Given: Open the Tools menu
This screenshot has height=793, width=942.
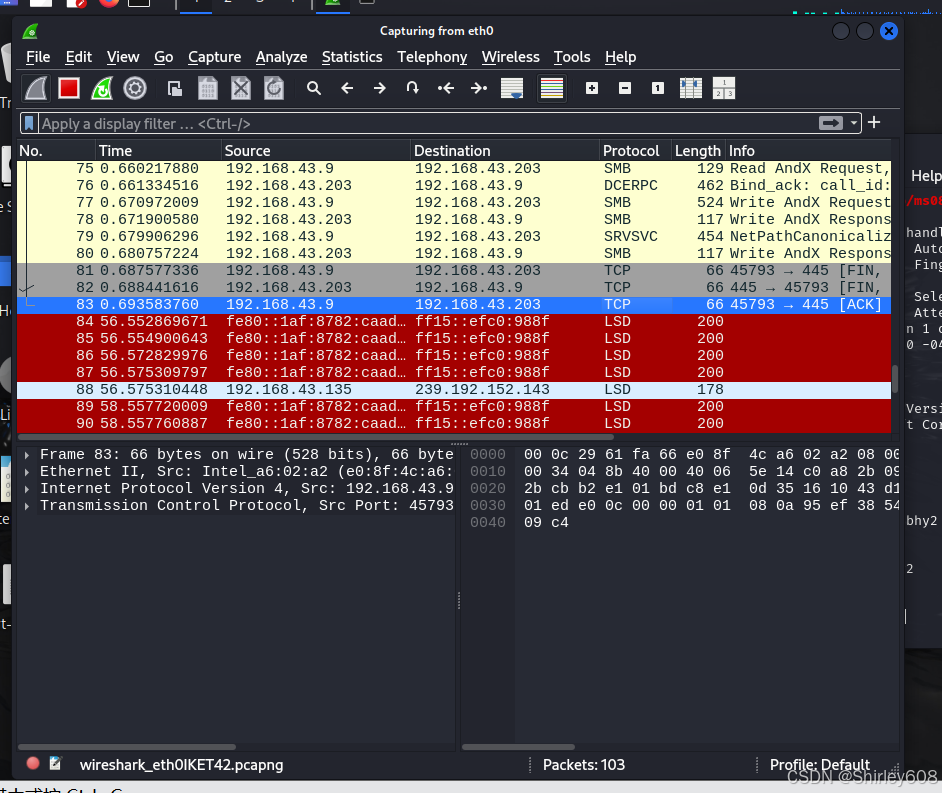Looking at the screenshot, I should pyautogui.click(x=572, y=57).
